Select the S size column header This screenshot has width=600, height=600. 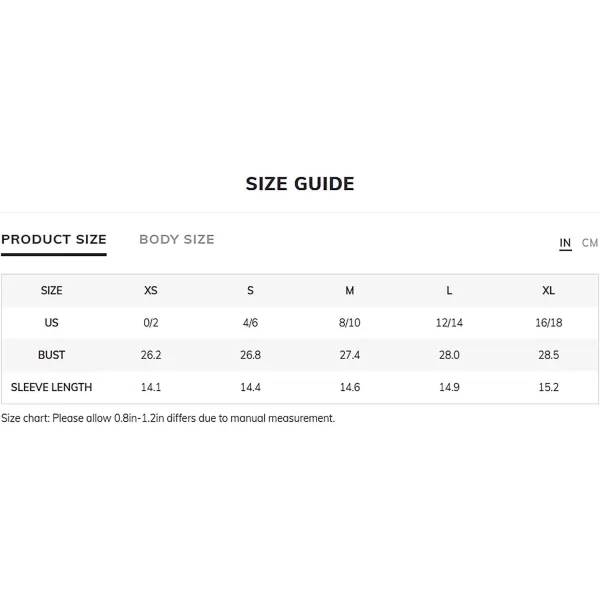coord(250,290)
